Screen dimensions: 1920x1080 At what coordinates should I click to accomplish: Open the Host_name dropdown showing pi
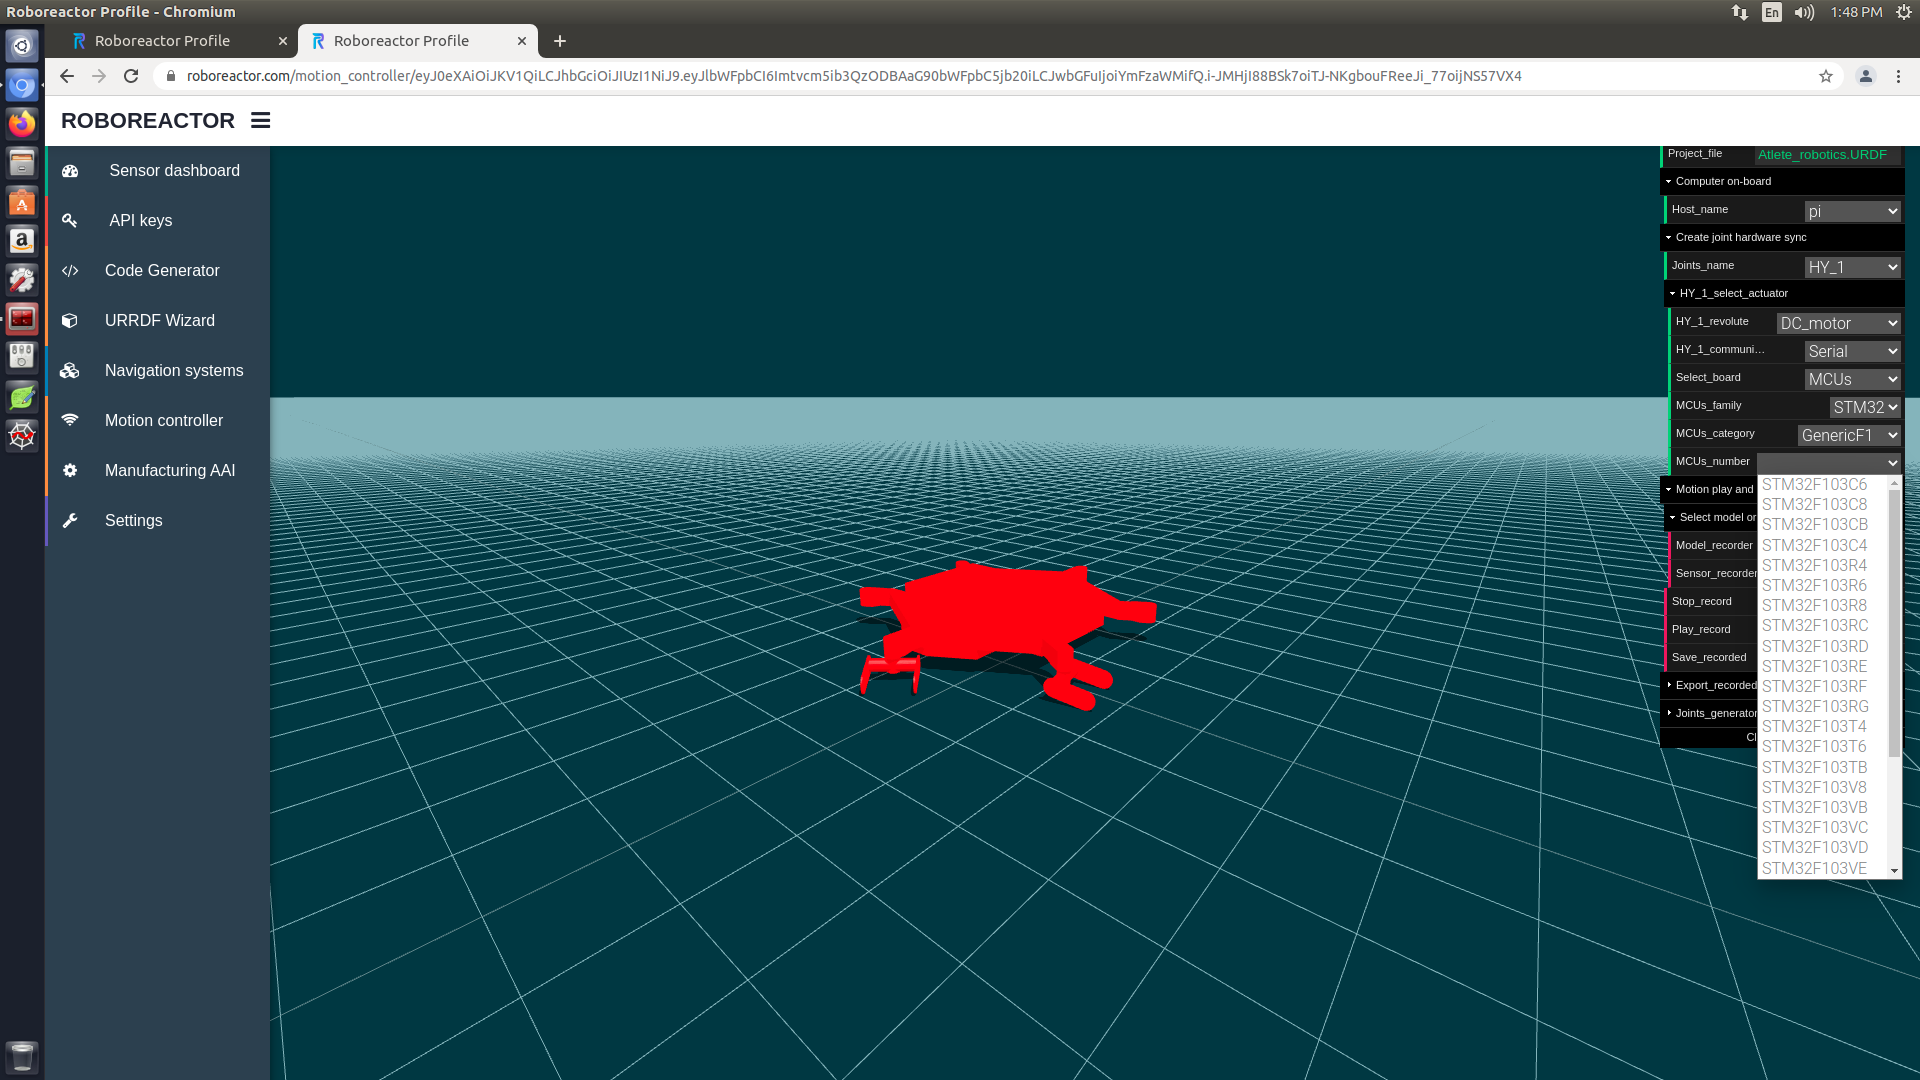pos(1852,211)
